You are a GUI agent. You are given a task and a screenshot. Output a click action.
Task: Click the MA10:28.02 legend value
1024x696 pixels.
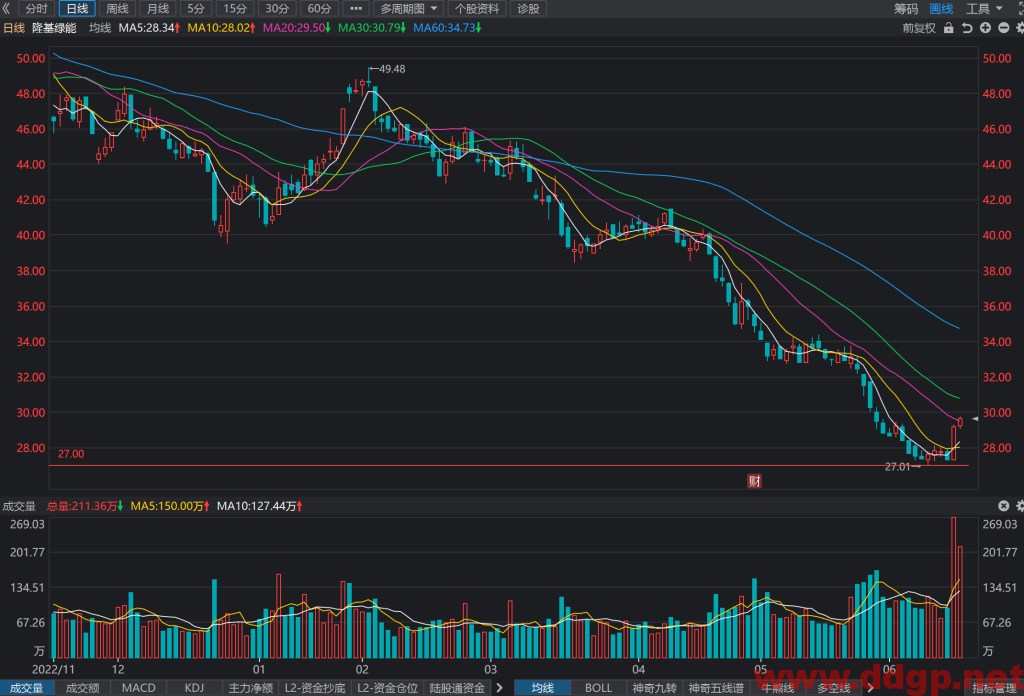click(x=221, y=28)
